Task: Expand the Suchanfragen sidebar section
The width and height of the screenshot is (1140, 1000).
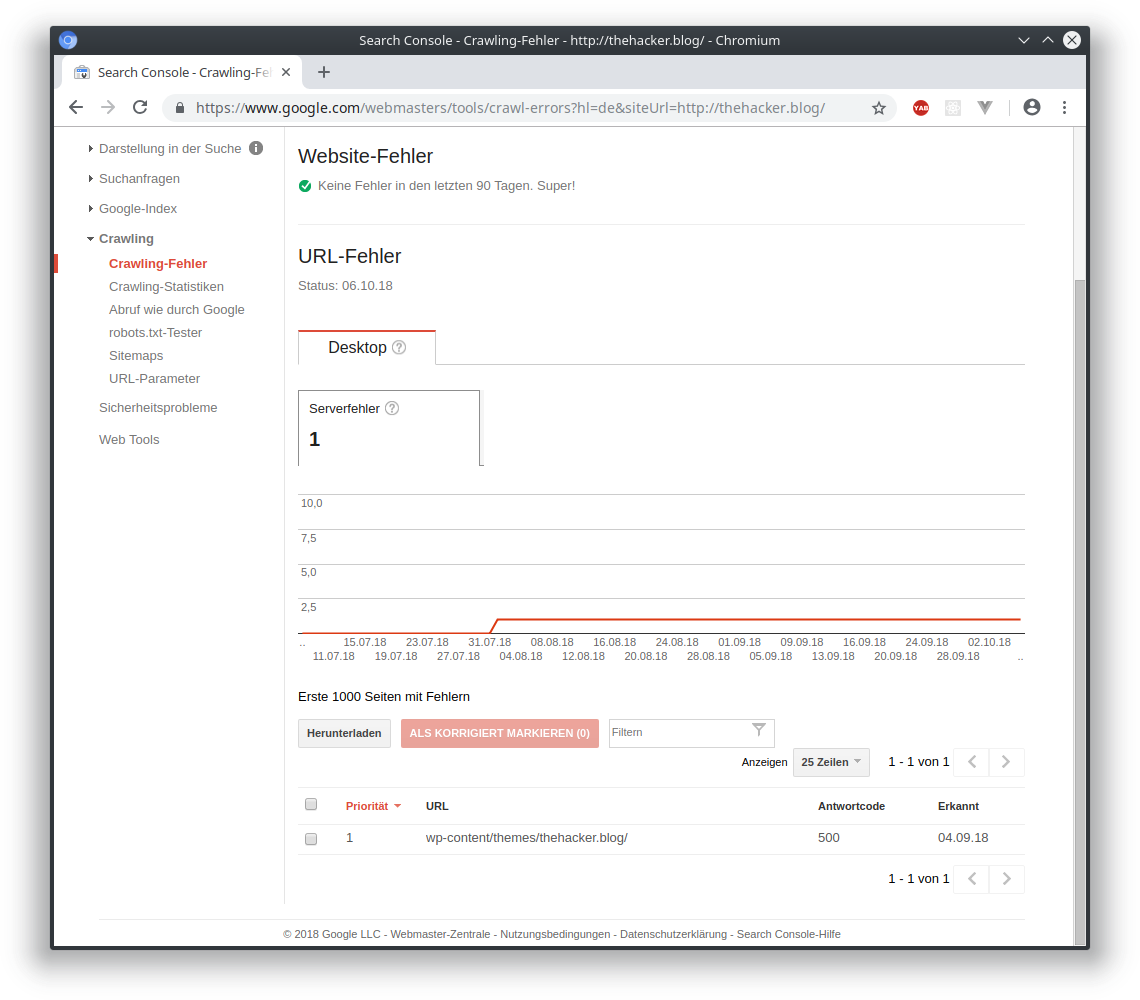Action: point(139,179)
